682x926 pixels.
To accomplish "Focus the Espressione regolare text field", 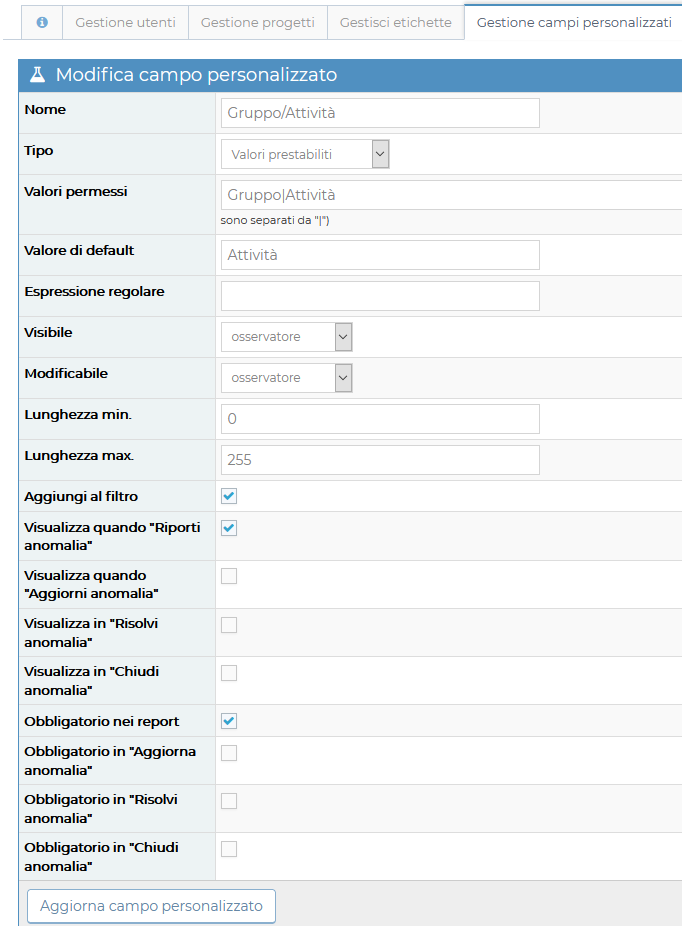I will pos(380,296).
